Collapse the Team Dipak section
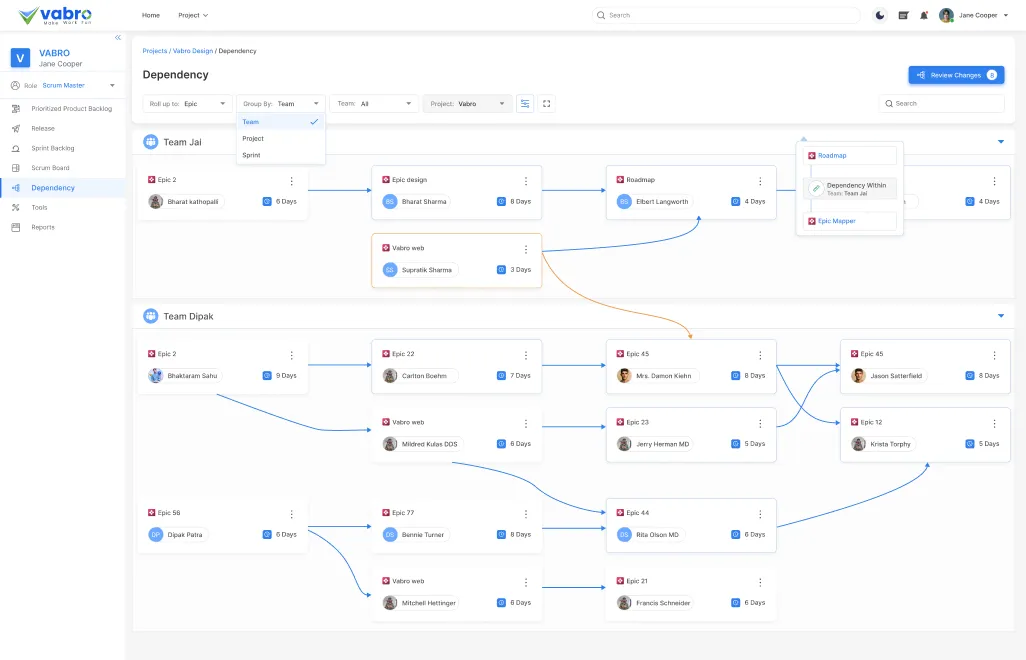The width and height of the screenshot is (1026, 660). pyautogui.click(x=1001, y=315)
